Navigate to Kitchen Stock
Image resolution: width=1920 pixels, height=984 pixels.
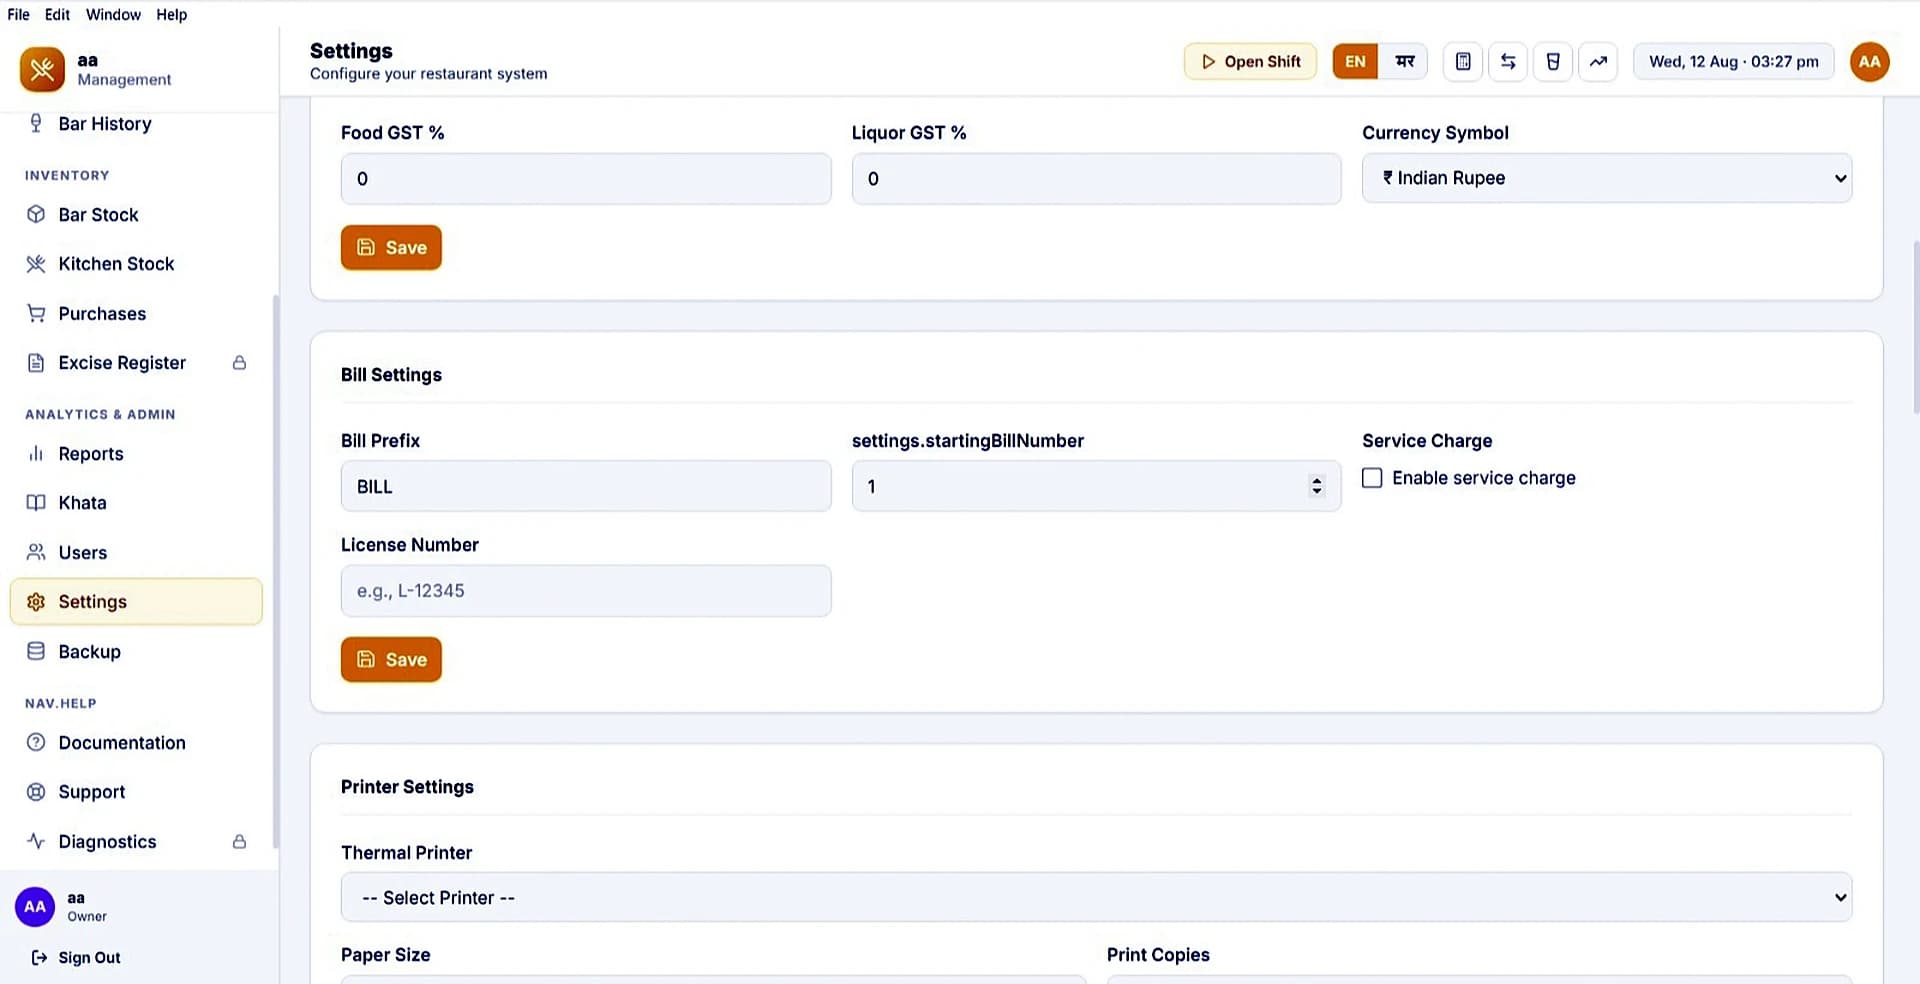pyautogui.click(x=136, y=264)
